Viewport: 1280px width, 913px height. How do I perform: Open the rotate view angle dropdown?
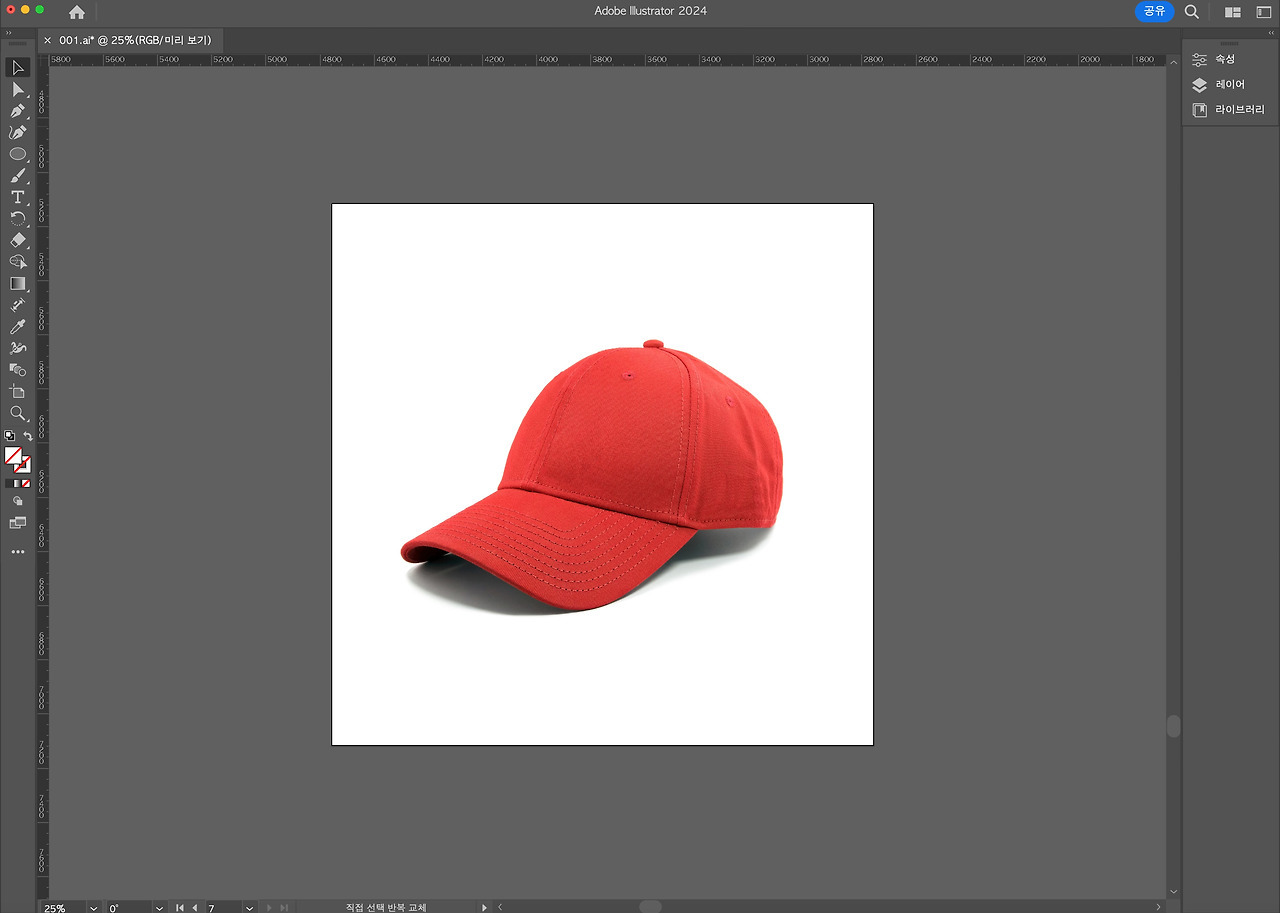(x=159, y=907)
